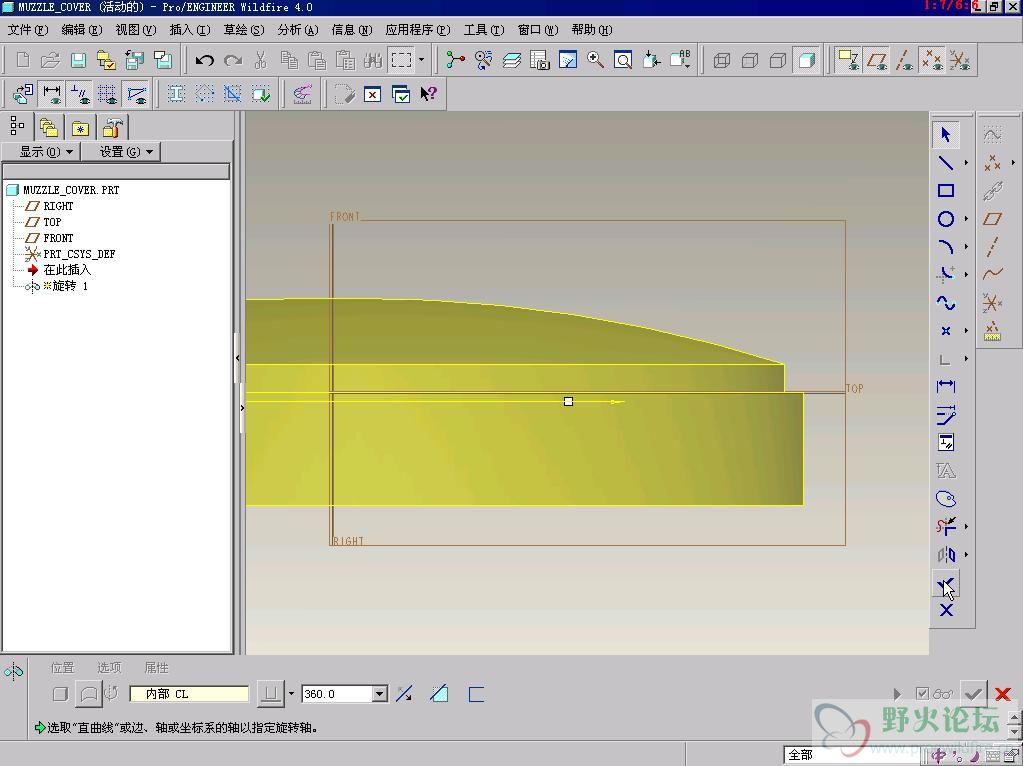1023x766 pixels.
Task: Open the angle value 360.0 dropdown
Action: 380,694
